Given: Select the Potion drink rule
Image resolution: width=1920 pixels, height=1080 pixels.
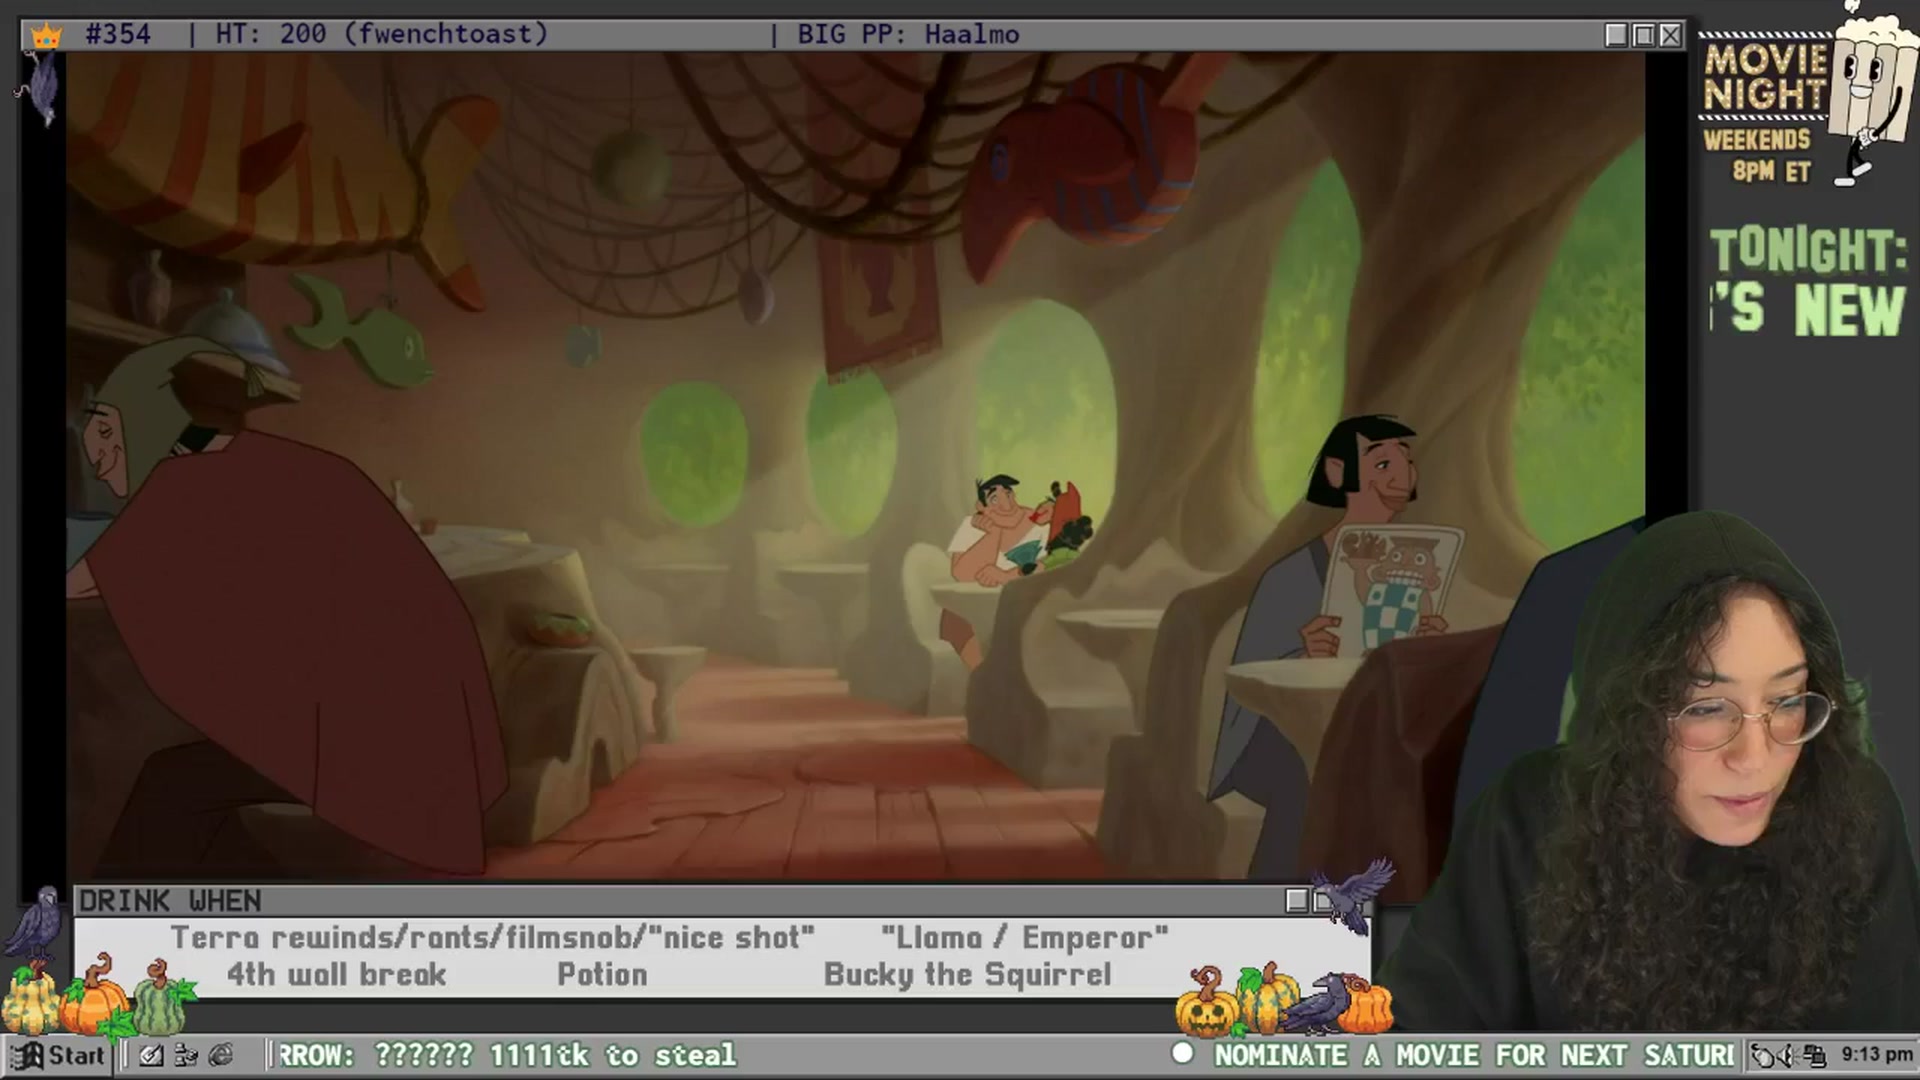Looking at the screenshot, I should (602, 975).
